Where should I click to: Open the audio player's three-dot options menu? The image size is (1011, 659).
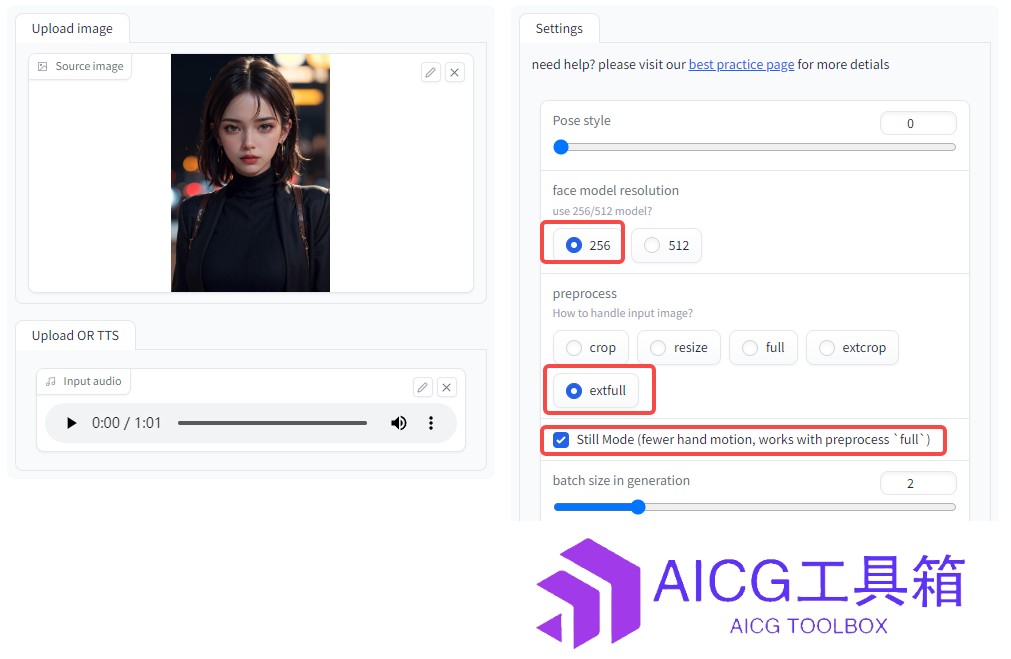[x=431, y=423]
